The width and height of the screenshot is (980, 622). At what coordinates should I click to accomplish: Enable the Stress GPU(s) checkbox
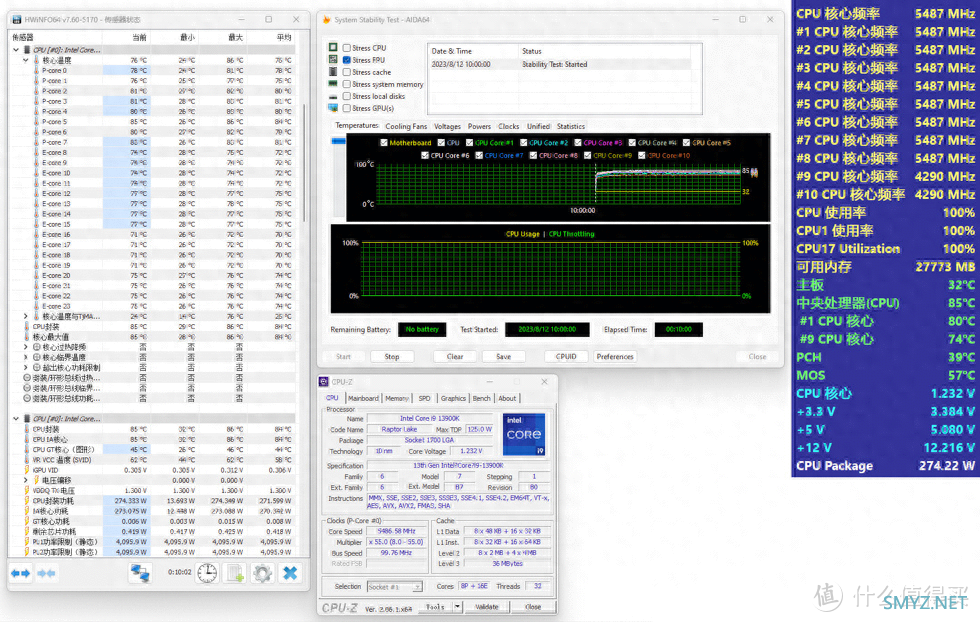pos(346,108)
